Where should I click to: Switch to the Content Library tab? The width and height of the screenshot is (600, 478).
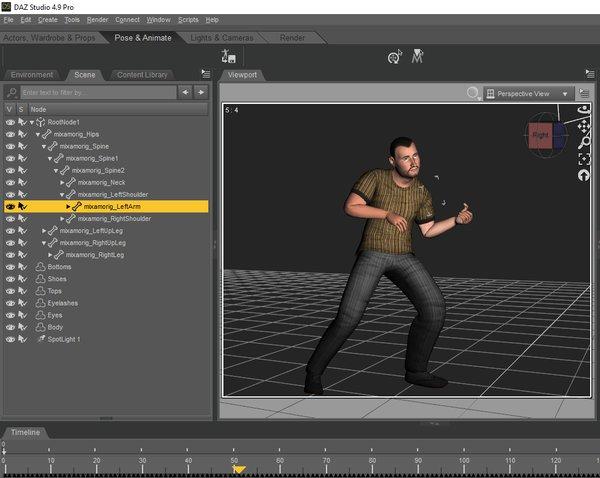point(143,75)
